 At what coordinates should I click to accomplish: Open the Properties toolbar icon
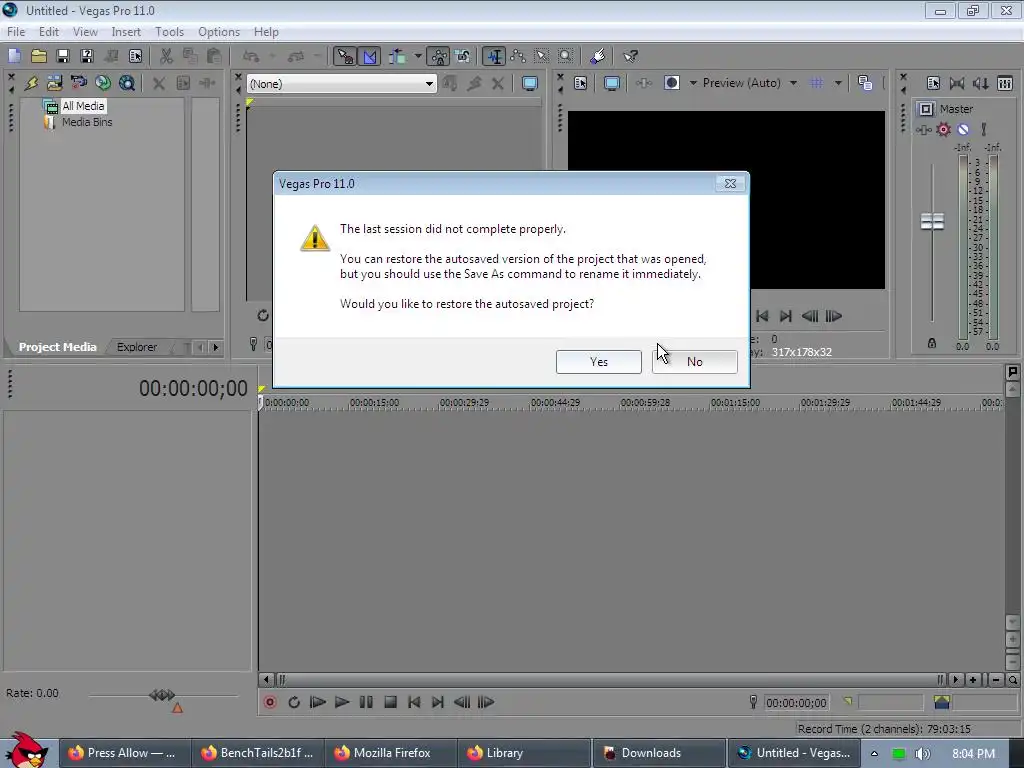pos(135,56)
